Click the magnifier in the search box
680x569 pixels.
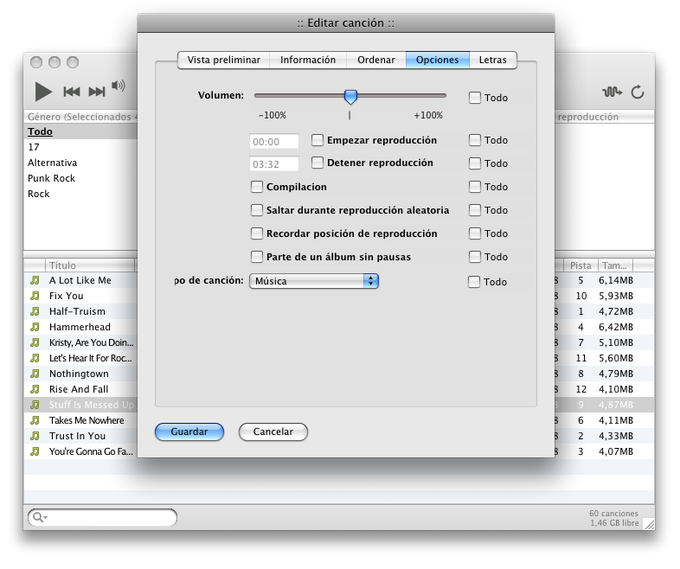pyautogui.click(x=38, y=517)
